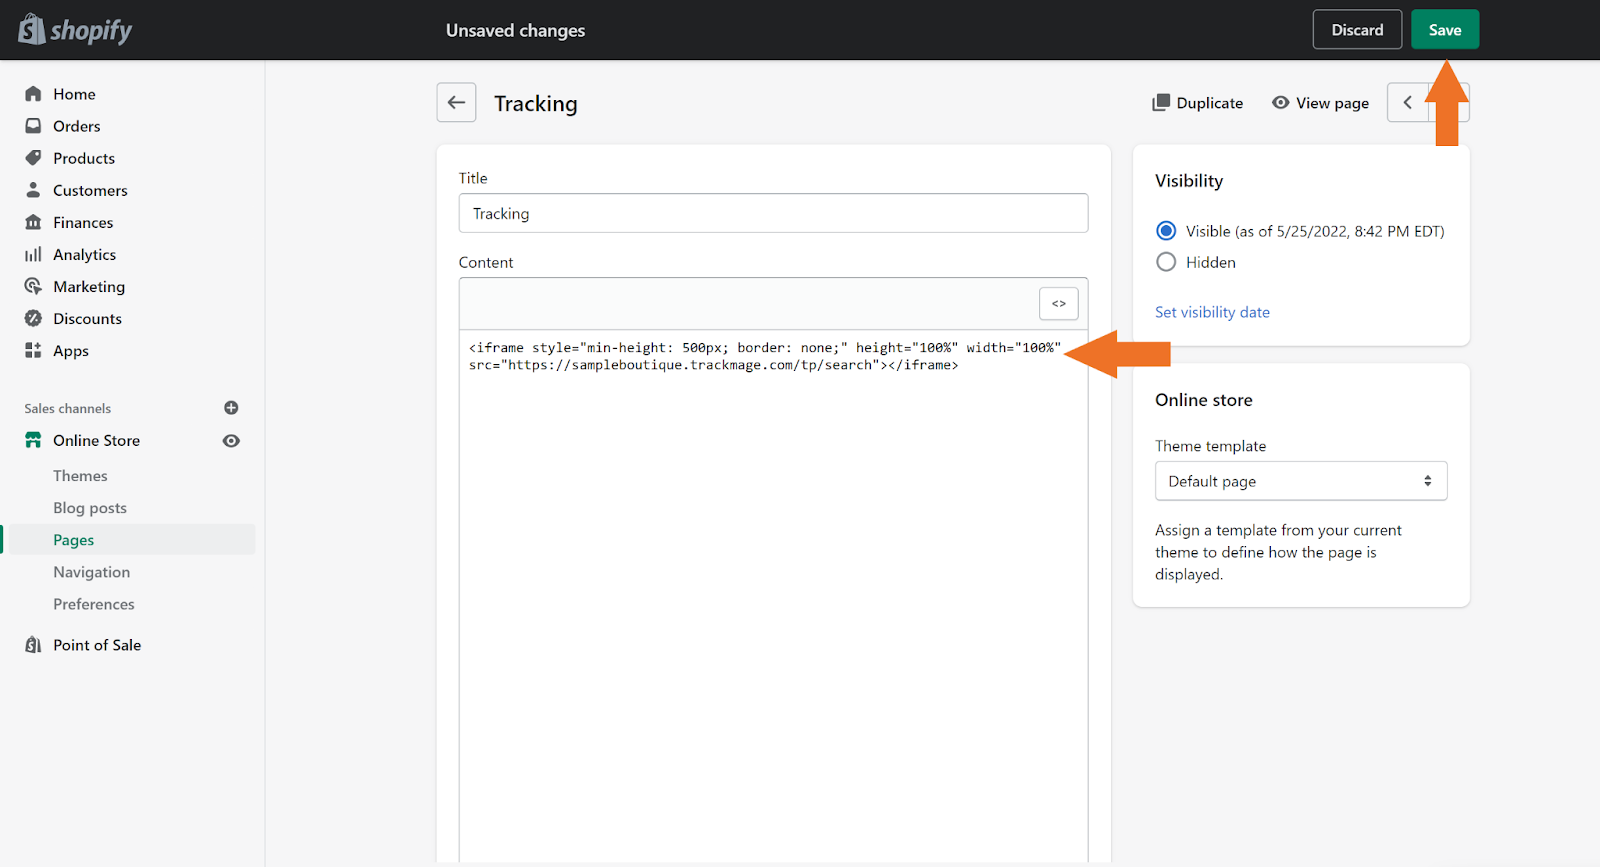Click the Online store card heading
The width and height of the screenshot is (1600, 867).
(x=1204, y=400)
